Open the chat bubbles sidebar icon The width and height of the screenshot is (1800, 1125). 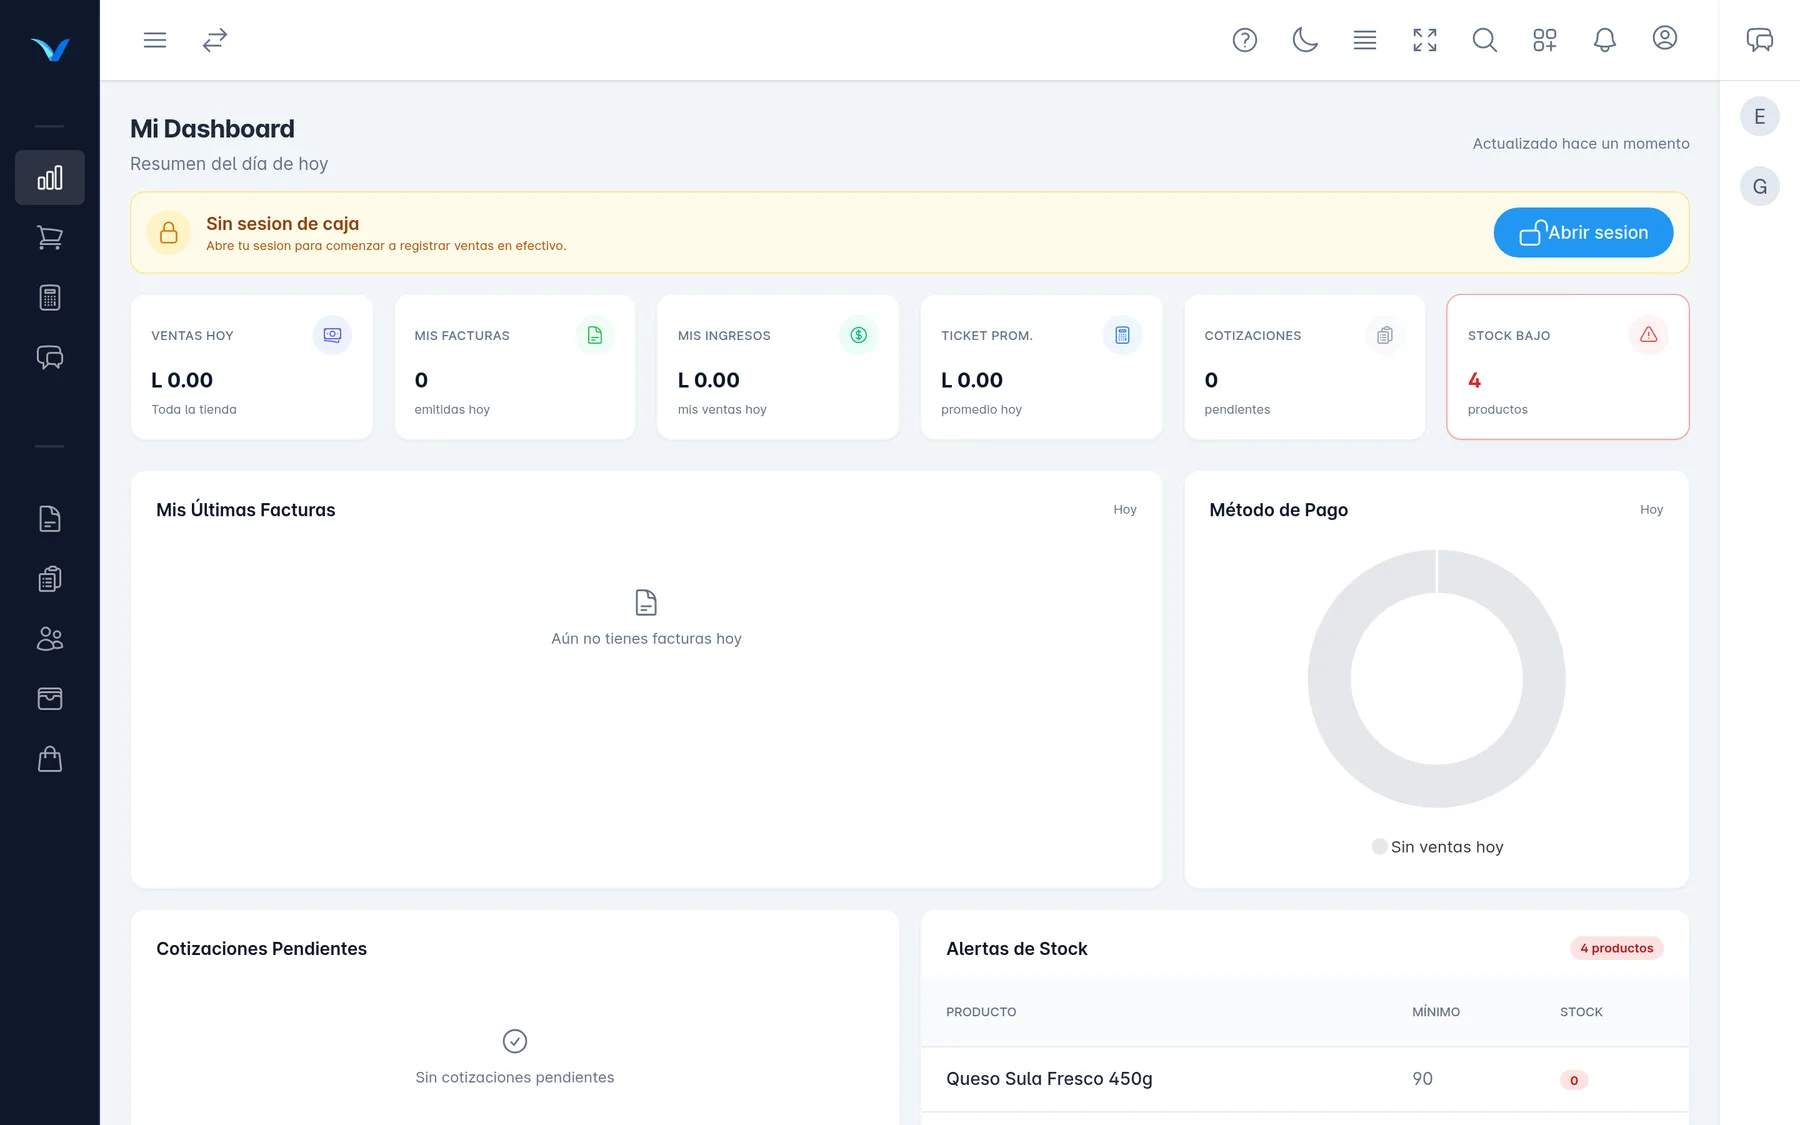pos(50,358)
